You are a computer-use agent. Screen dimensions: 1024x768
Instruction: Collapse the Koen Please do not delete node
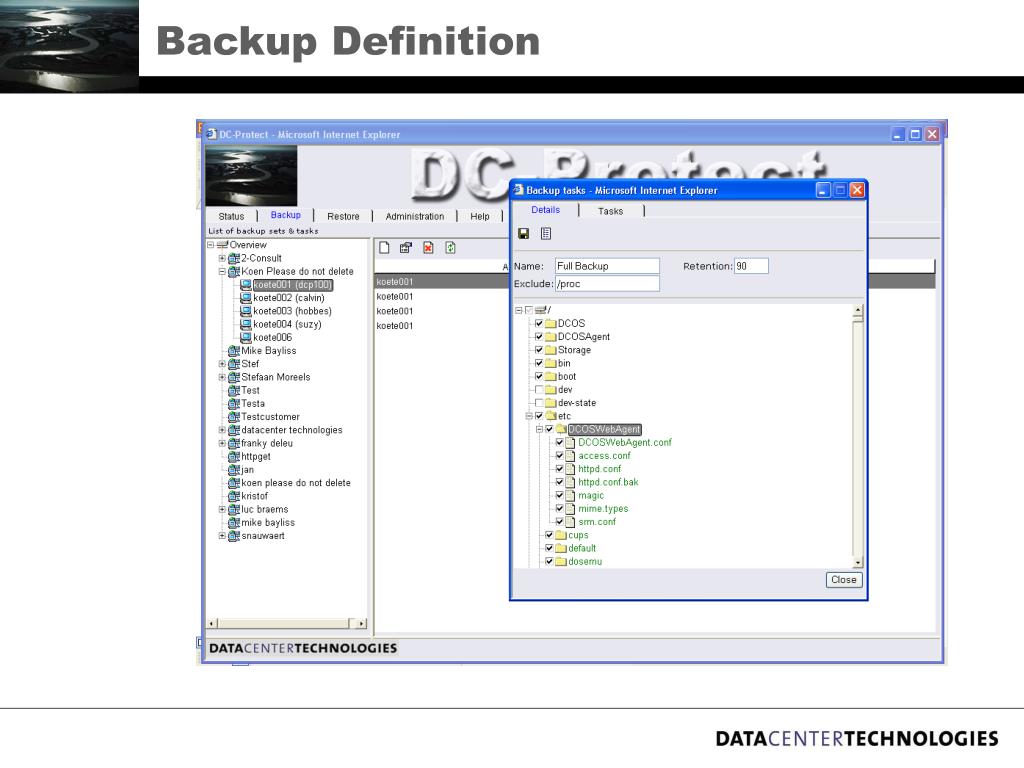tap(222, 271)
